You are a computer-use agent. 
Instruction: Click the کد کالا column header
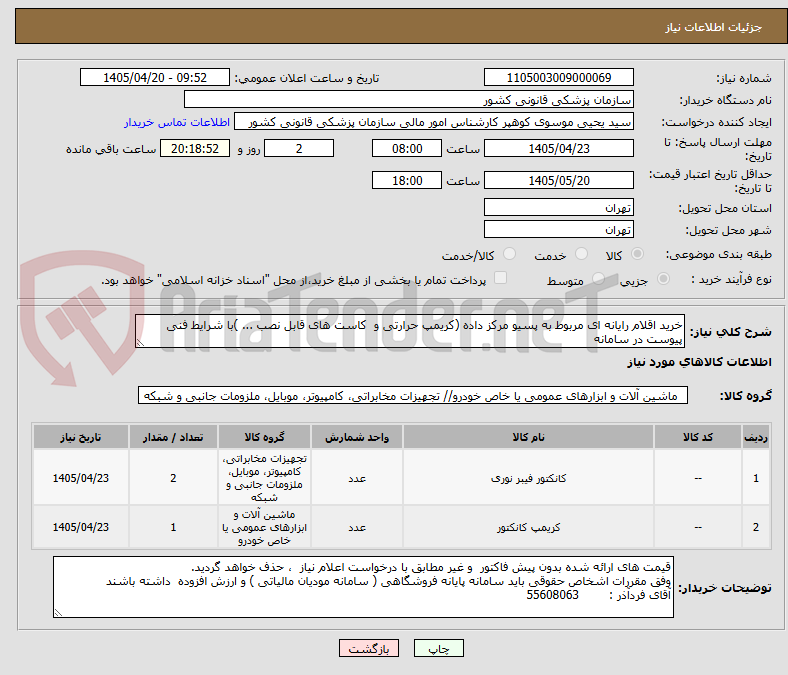coord(698,437)
